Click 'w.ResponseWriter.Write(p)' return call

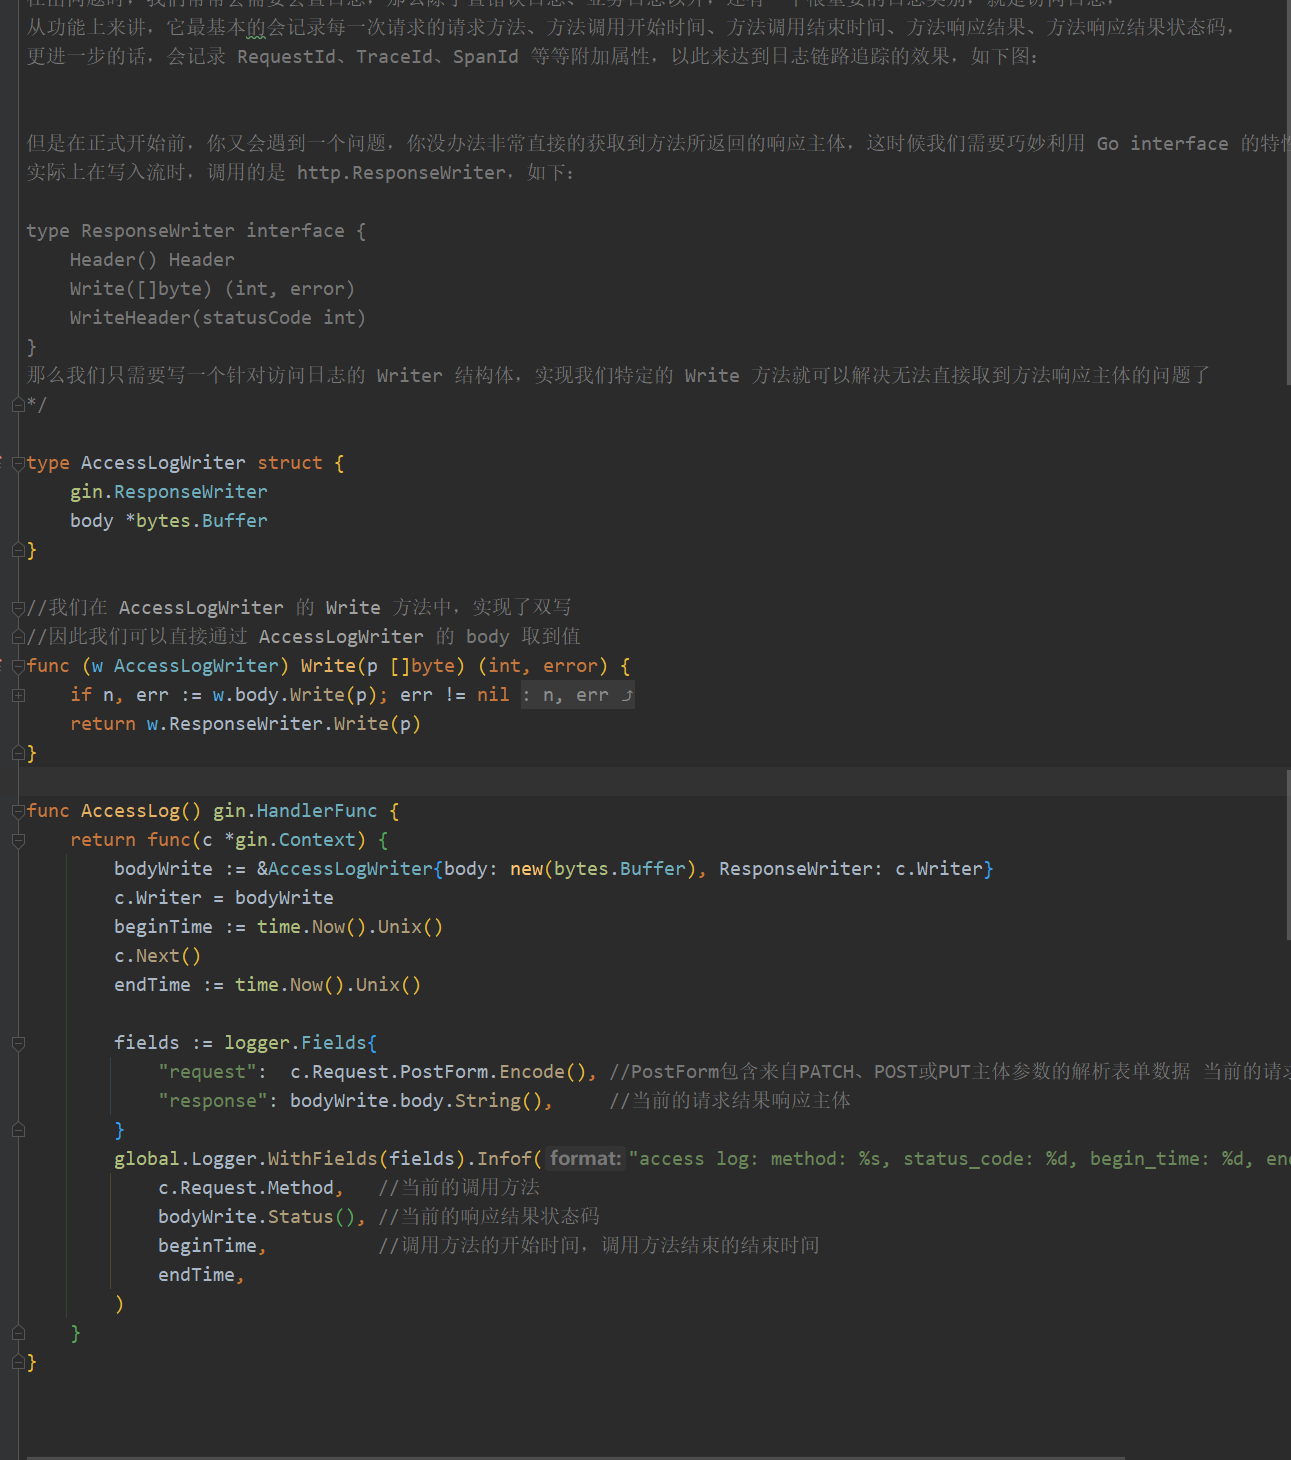point(284,724)
